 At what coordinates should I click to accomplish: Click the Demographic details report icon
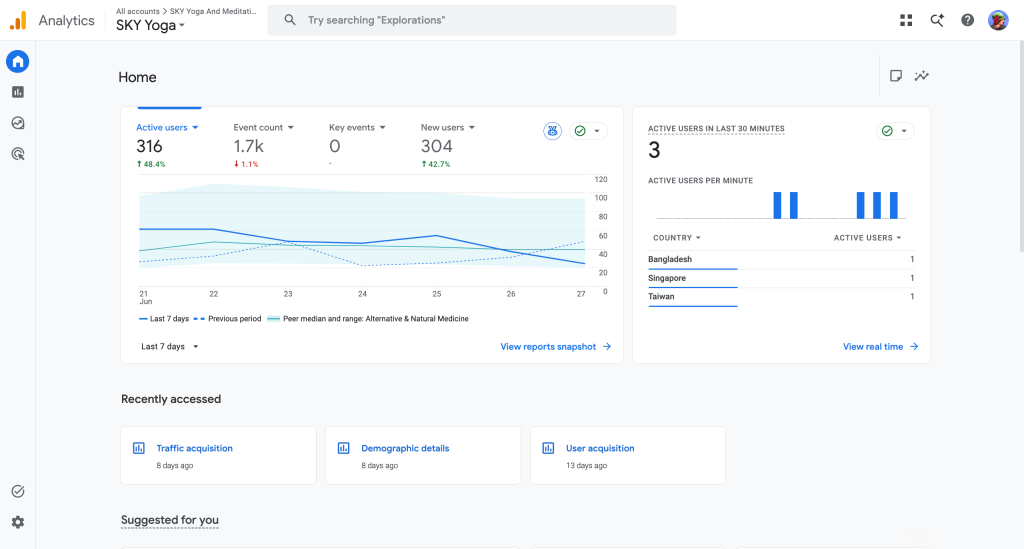point(344,448)
